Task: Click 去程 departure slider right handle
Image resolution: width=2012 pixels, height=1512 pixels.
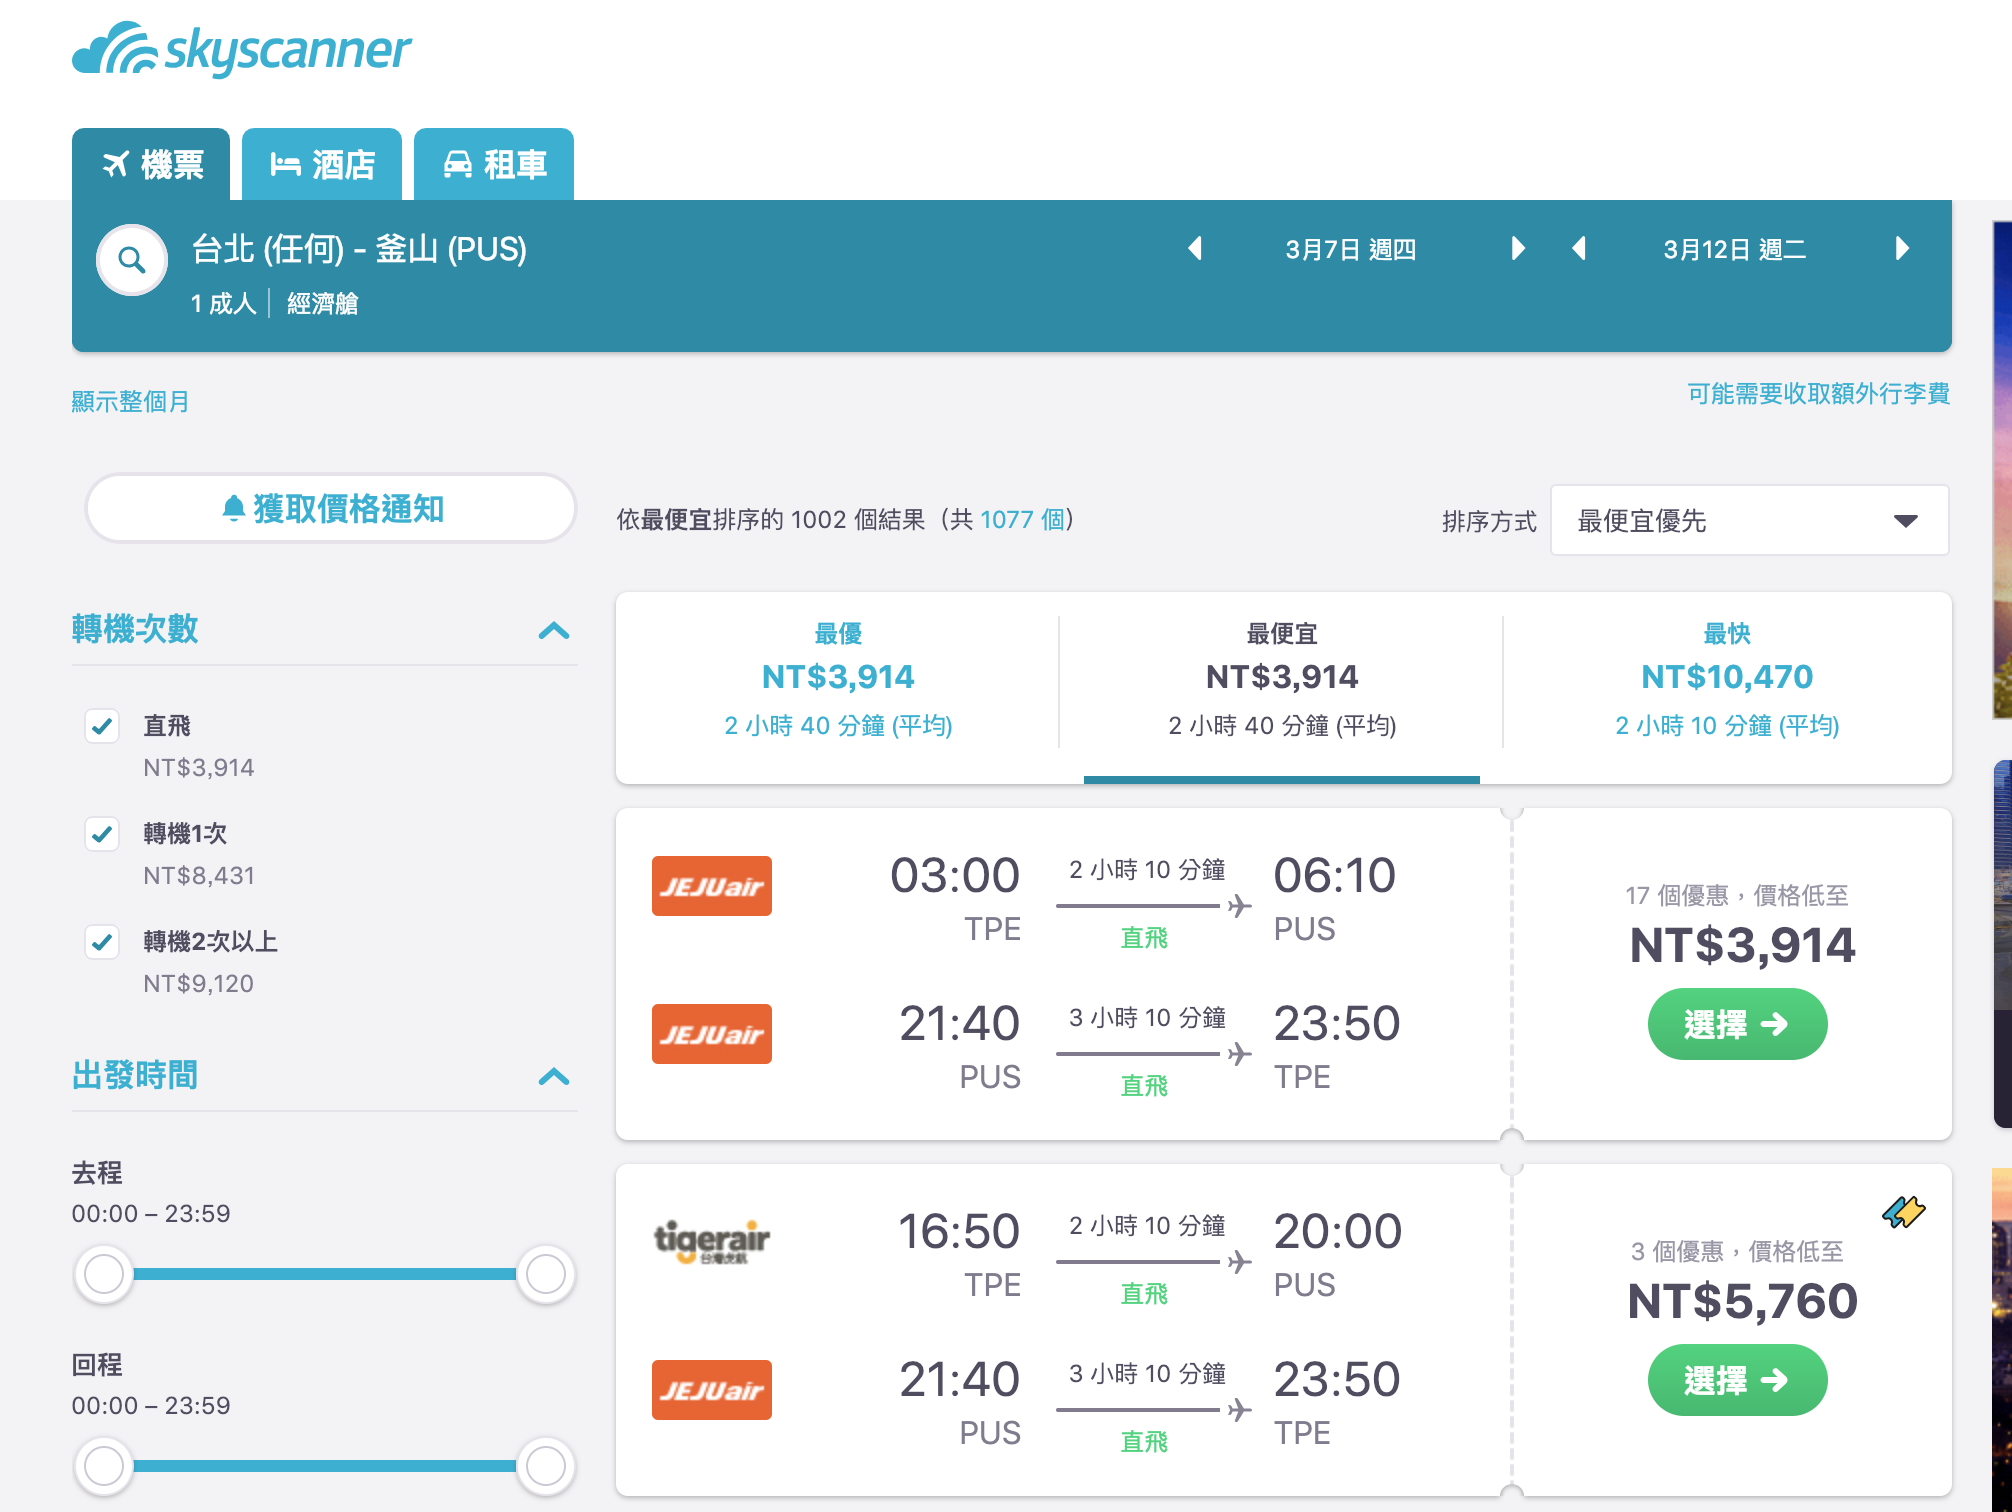Action: (x=546, y=1274)
